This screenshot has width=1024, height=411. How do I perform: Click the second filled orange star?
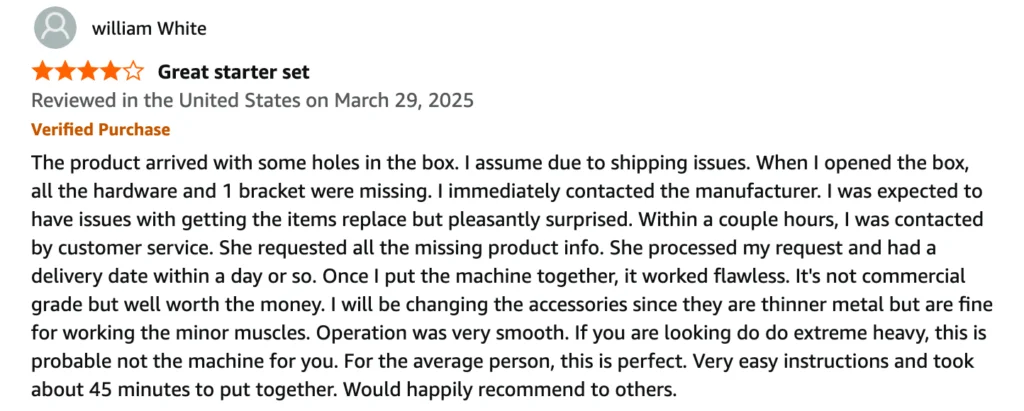tap(65, 71)
